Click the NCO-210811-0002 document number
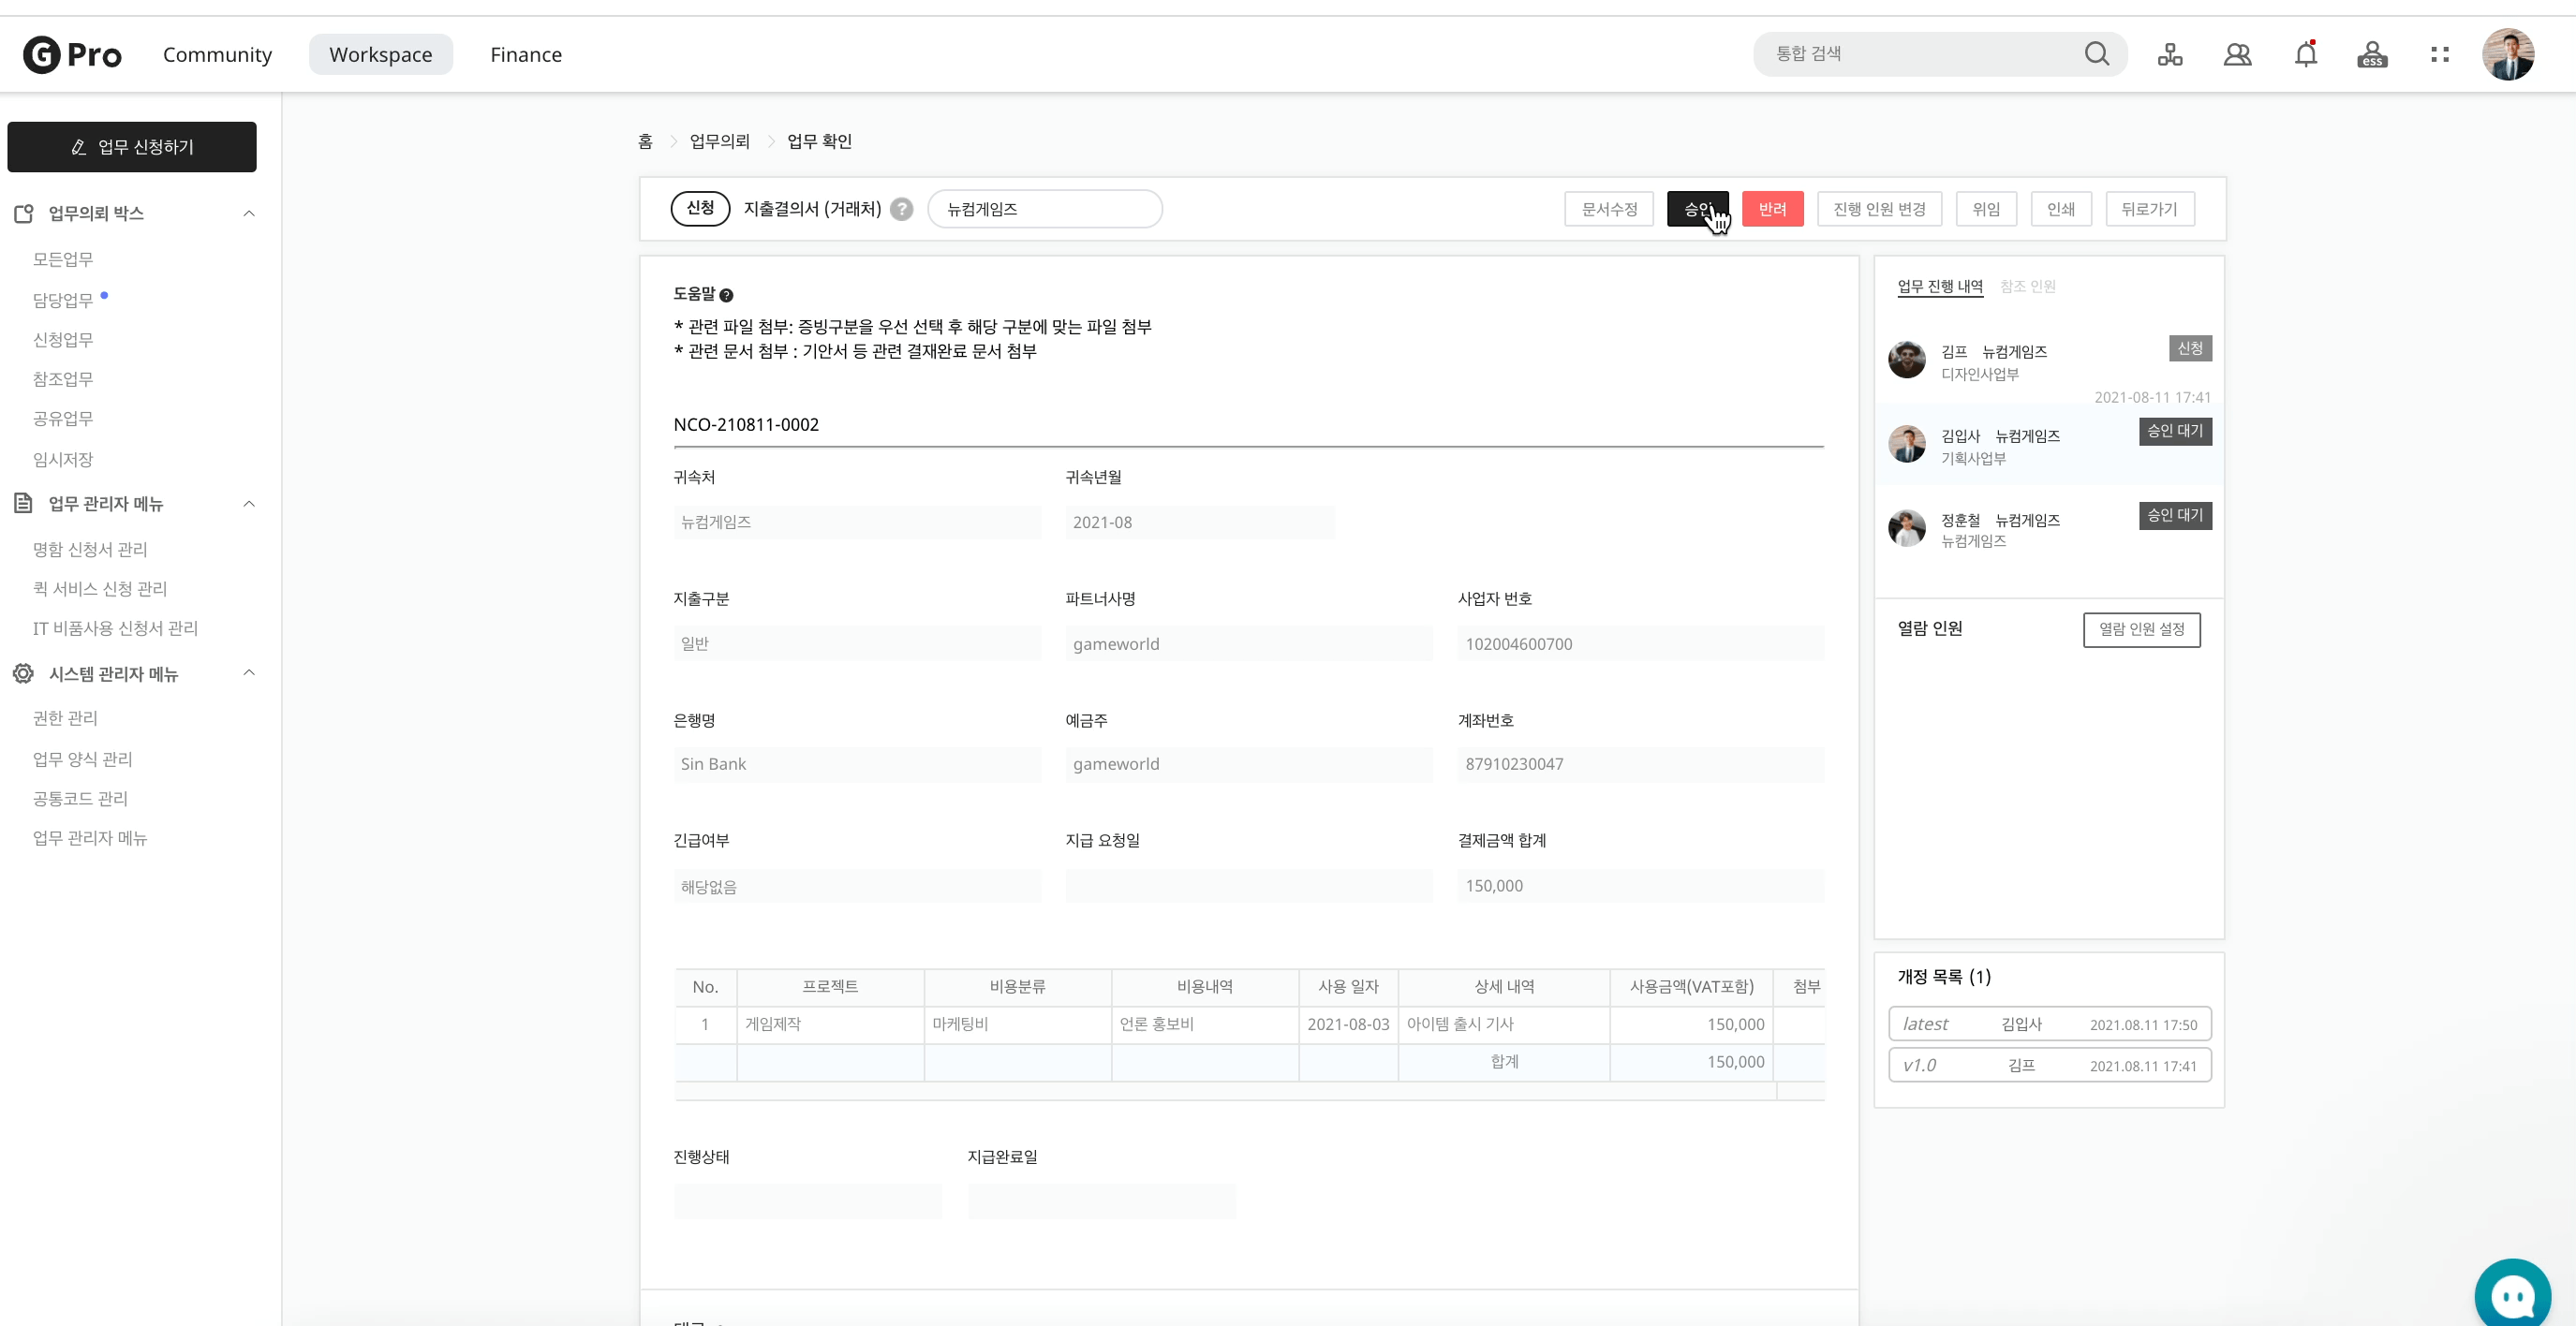 pyautogui.click(x=746, y=424)
